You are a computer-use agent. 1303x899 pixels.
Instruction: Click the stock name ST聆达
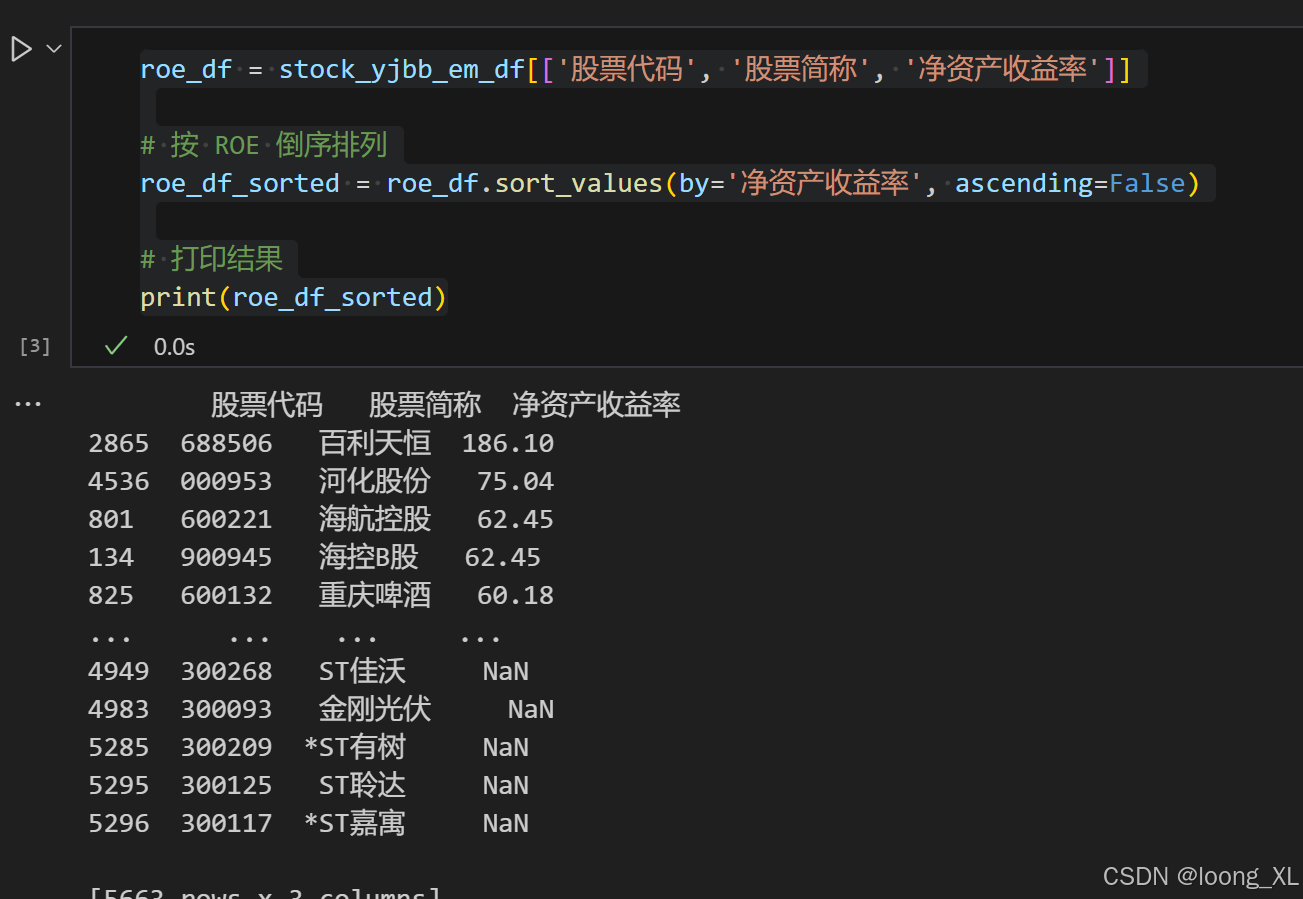(363, 785)
